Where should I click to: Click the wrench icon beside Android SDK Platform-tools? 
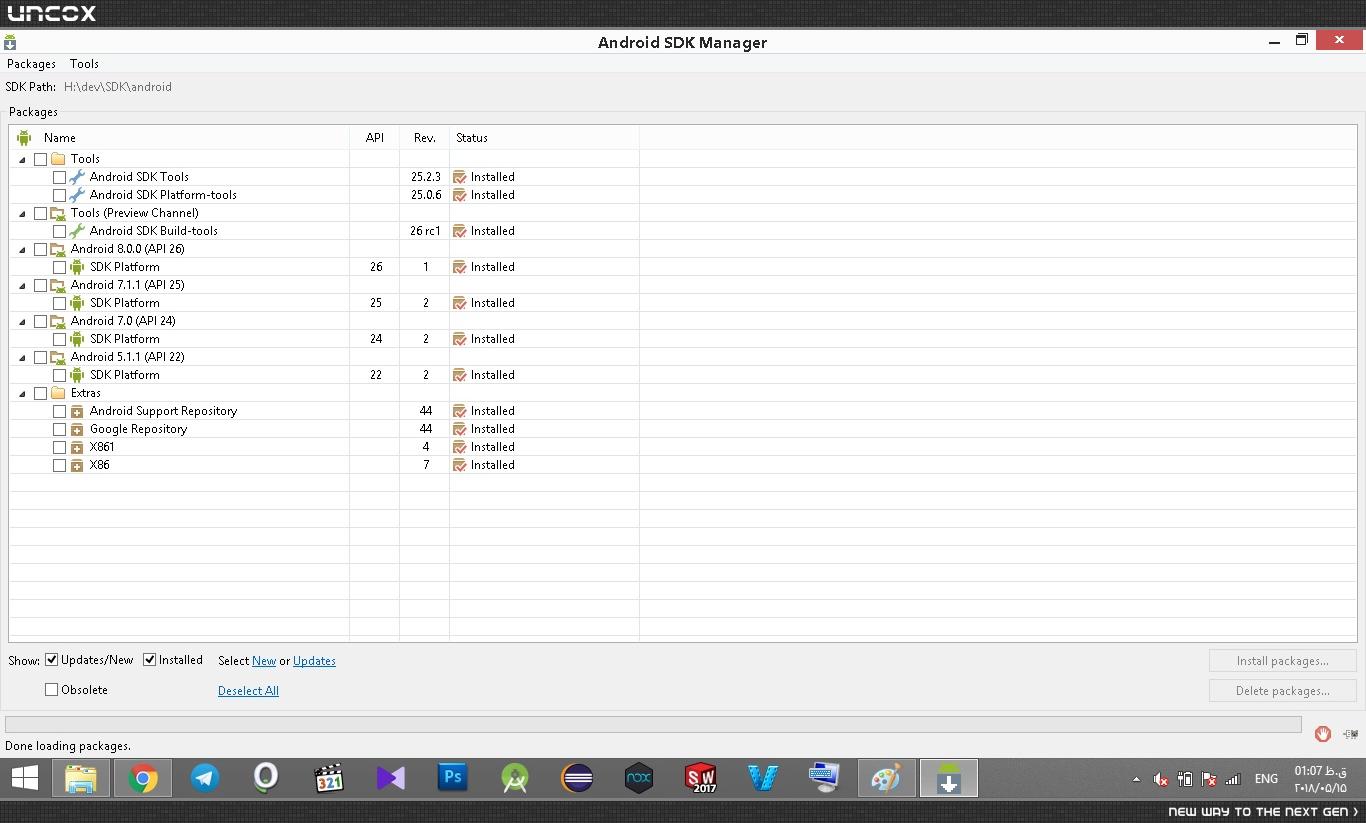pyautogui.click(x=77, y=195)
